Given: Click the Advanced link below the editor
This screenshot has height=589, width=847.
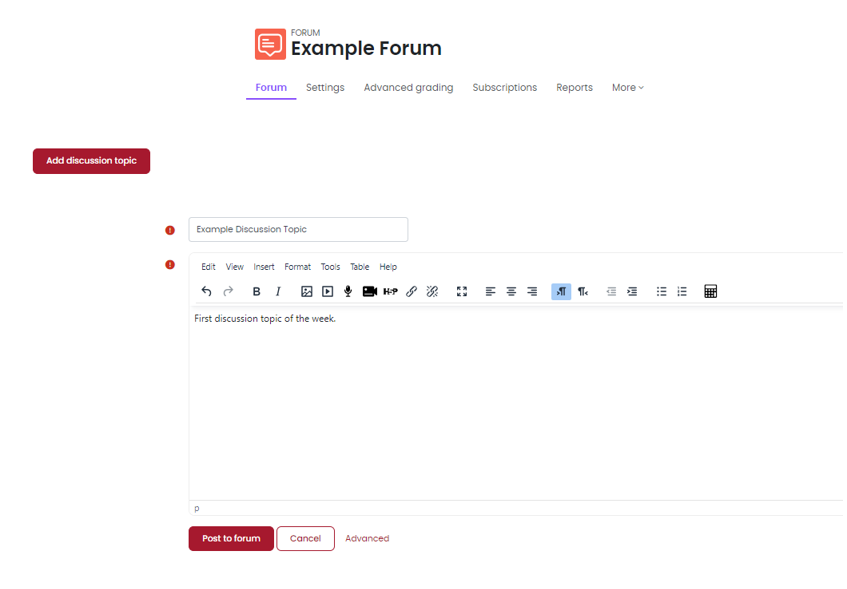Looking at the screenshot, I should (x=367, y=538).
